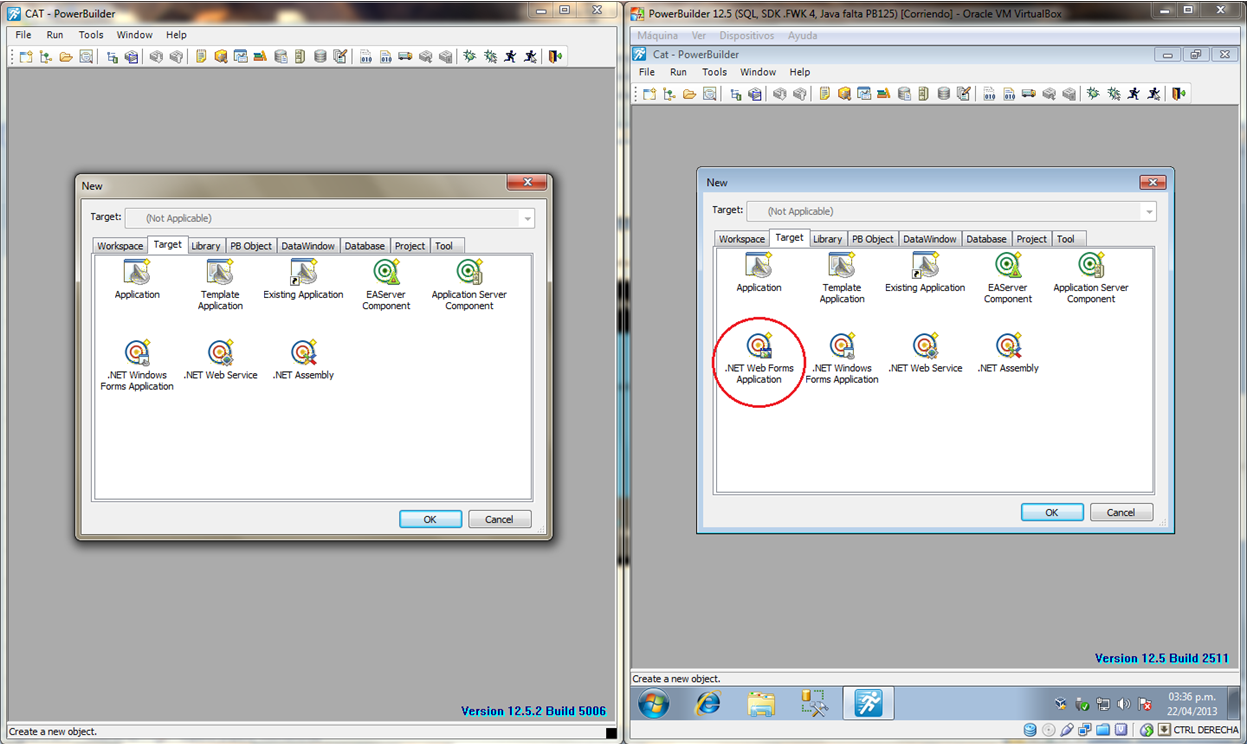Choose .NET Web Service in VirtualBox dialog
This screenshot has width=1247, height=744.
point(925,354)
